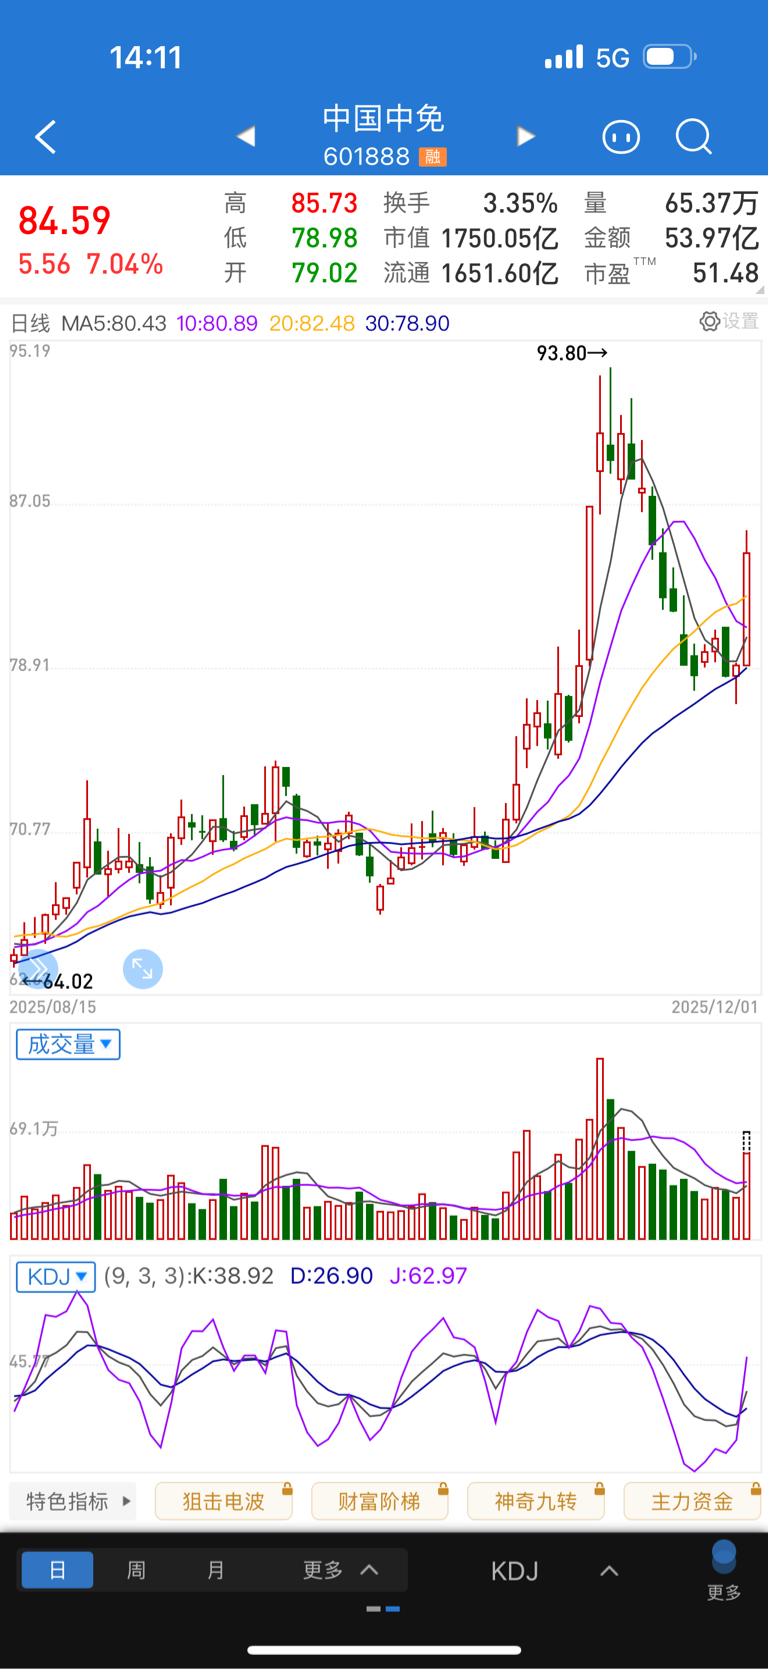
Task: Tap the orange 融 margin badge
Action: (x=433, y=157)
